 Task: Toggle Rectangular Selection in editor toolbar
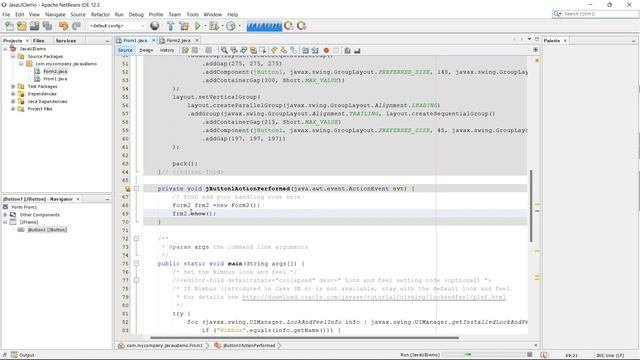pyautogui.click(x=263, y=51)
